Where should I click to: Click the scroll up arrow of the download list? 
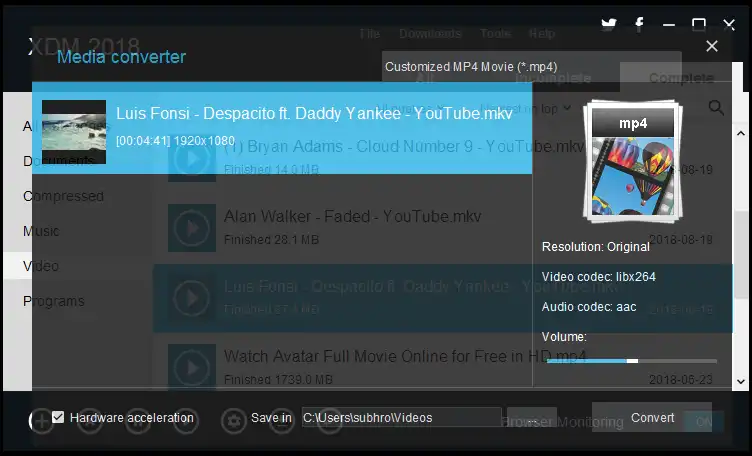740,133
